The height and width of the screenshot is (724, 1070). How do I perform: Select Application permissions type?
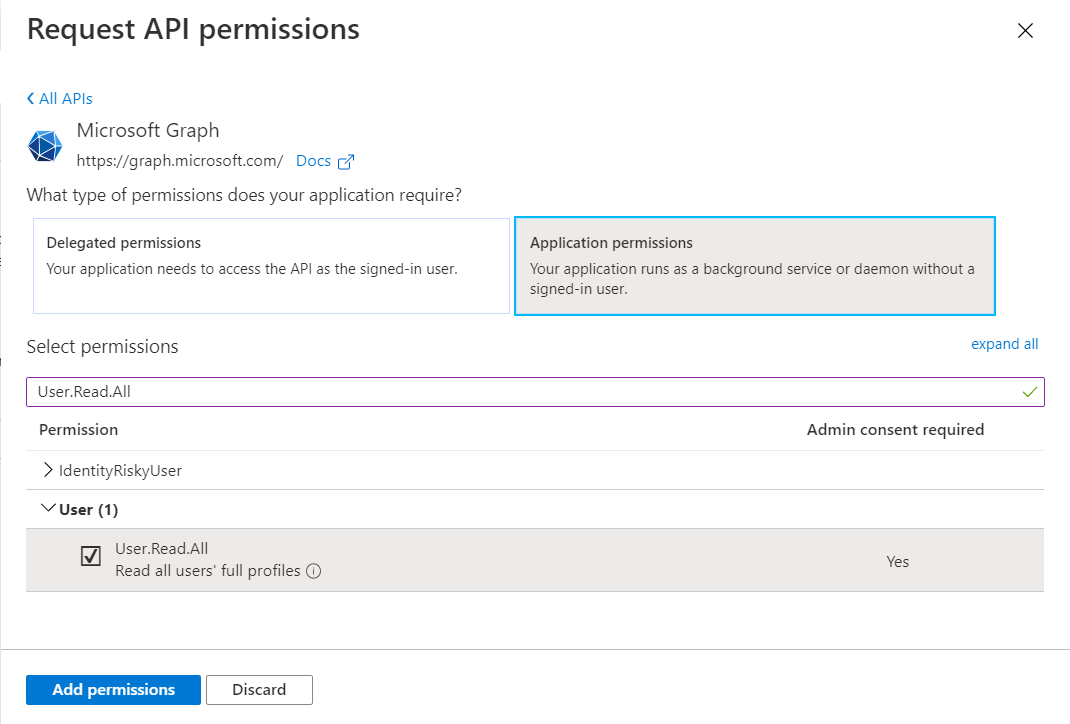[x=754, y=265]
